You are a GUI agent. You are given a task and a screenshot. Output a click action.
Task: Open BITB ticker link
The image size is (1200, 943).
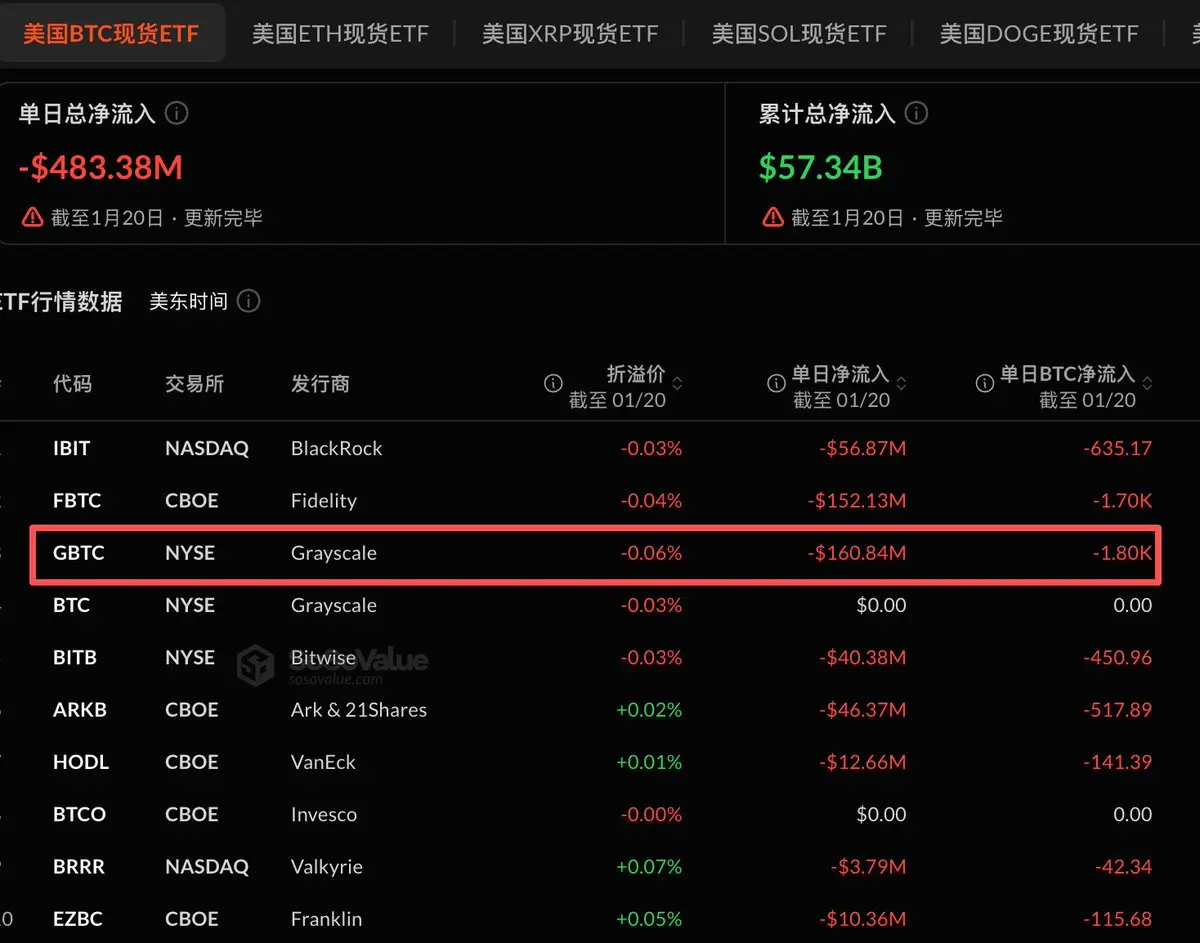(75, 657)
